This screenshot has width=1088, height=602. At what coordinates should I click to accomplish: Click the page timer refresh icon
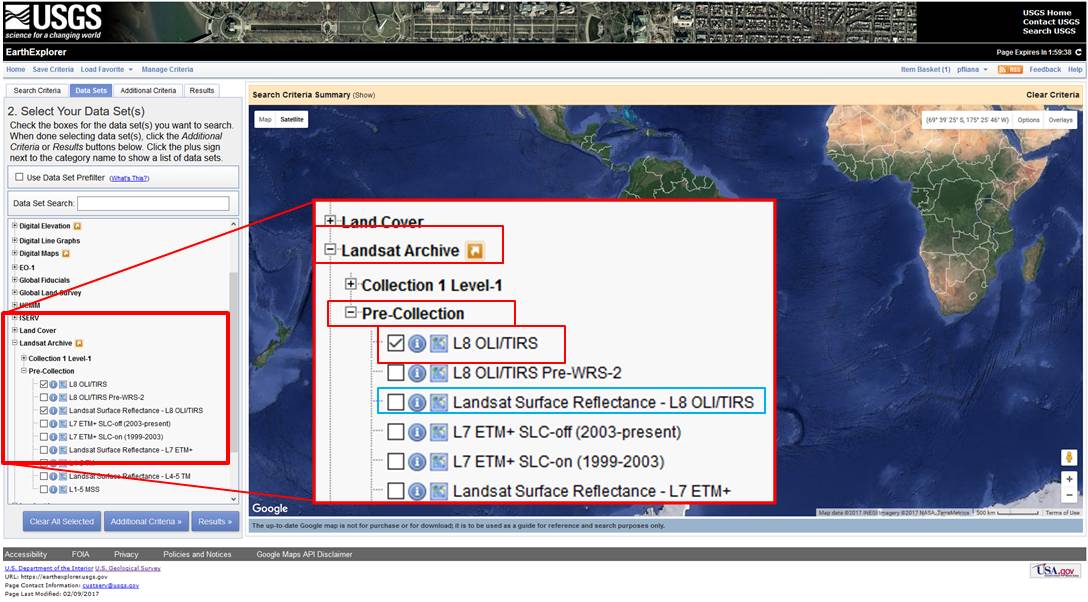tap(1078, 52)
